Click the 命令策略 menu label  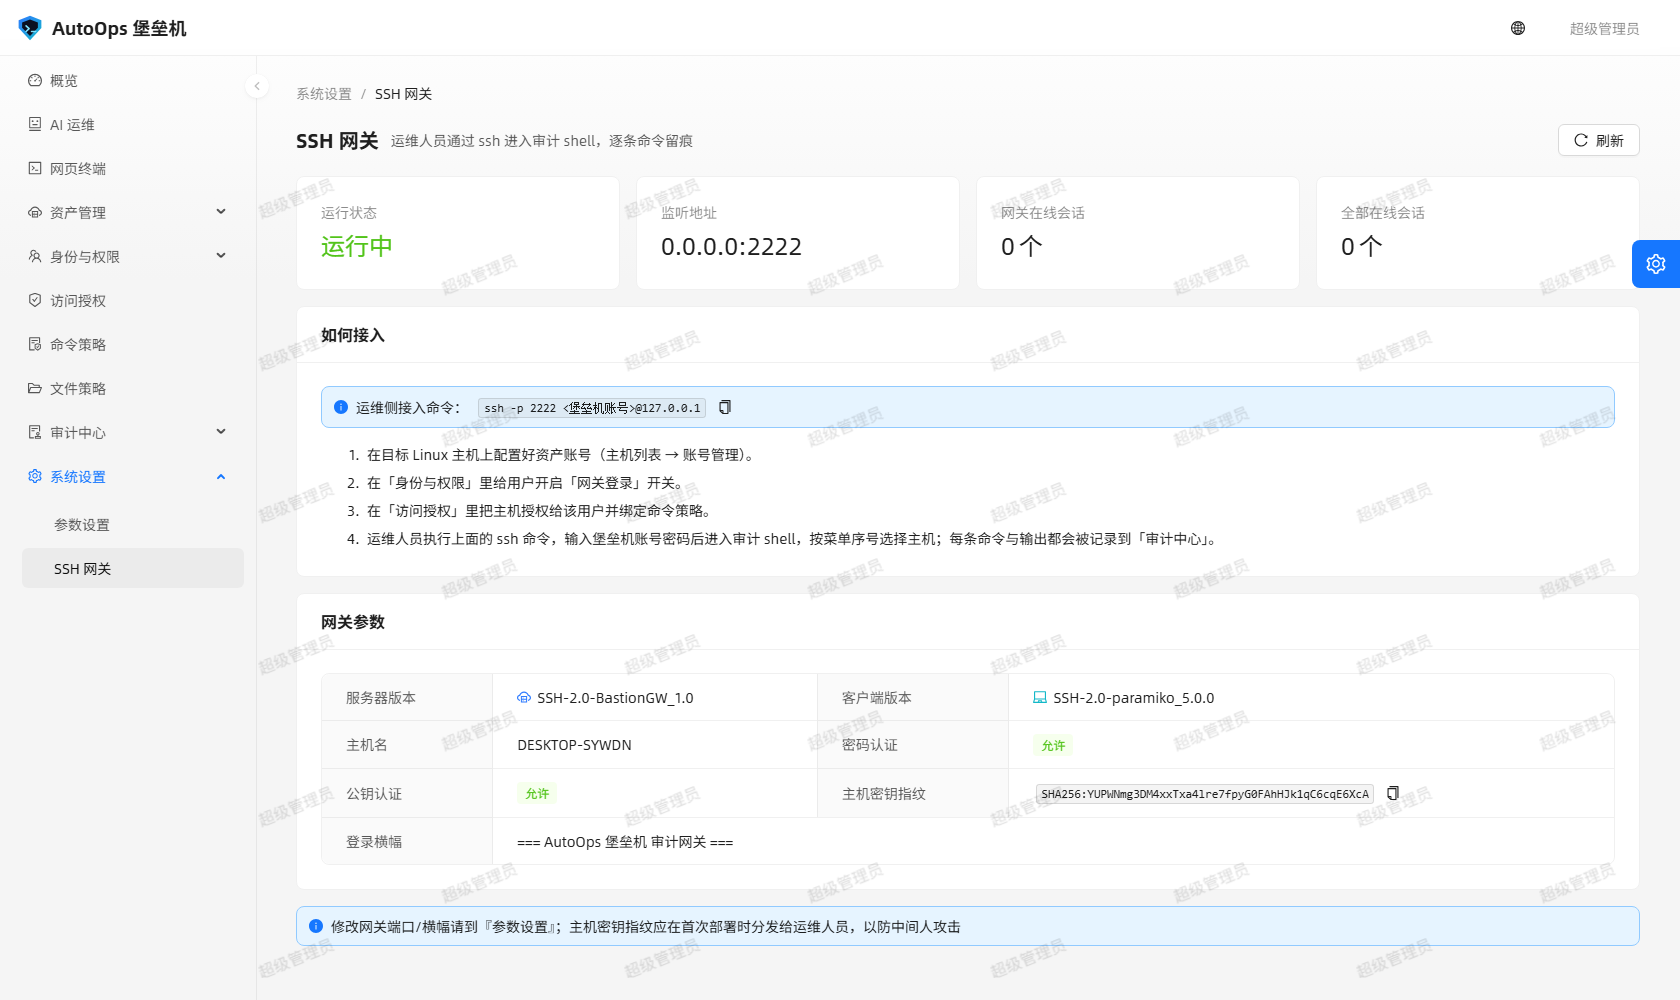point(78,344)
